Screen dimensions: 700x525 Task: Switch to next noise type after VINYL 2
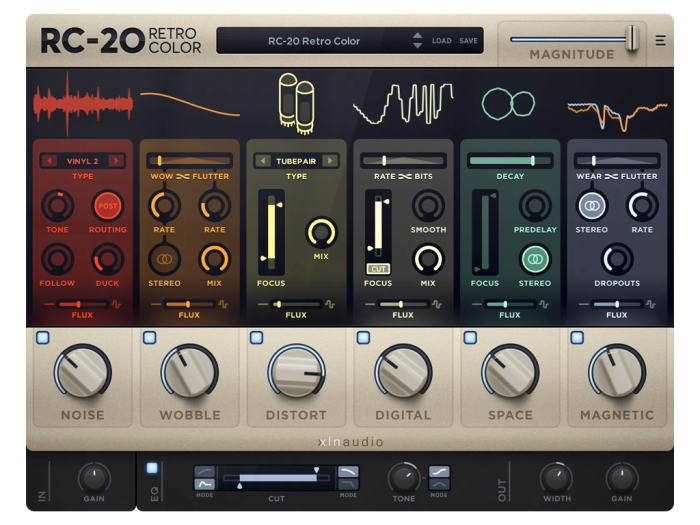[116, 161]
